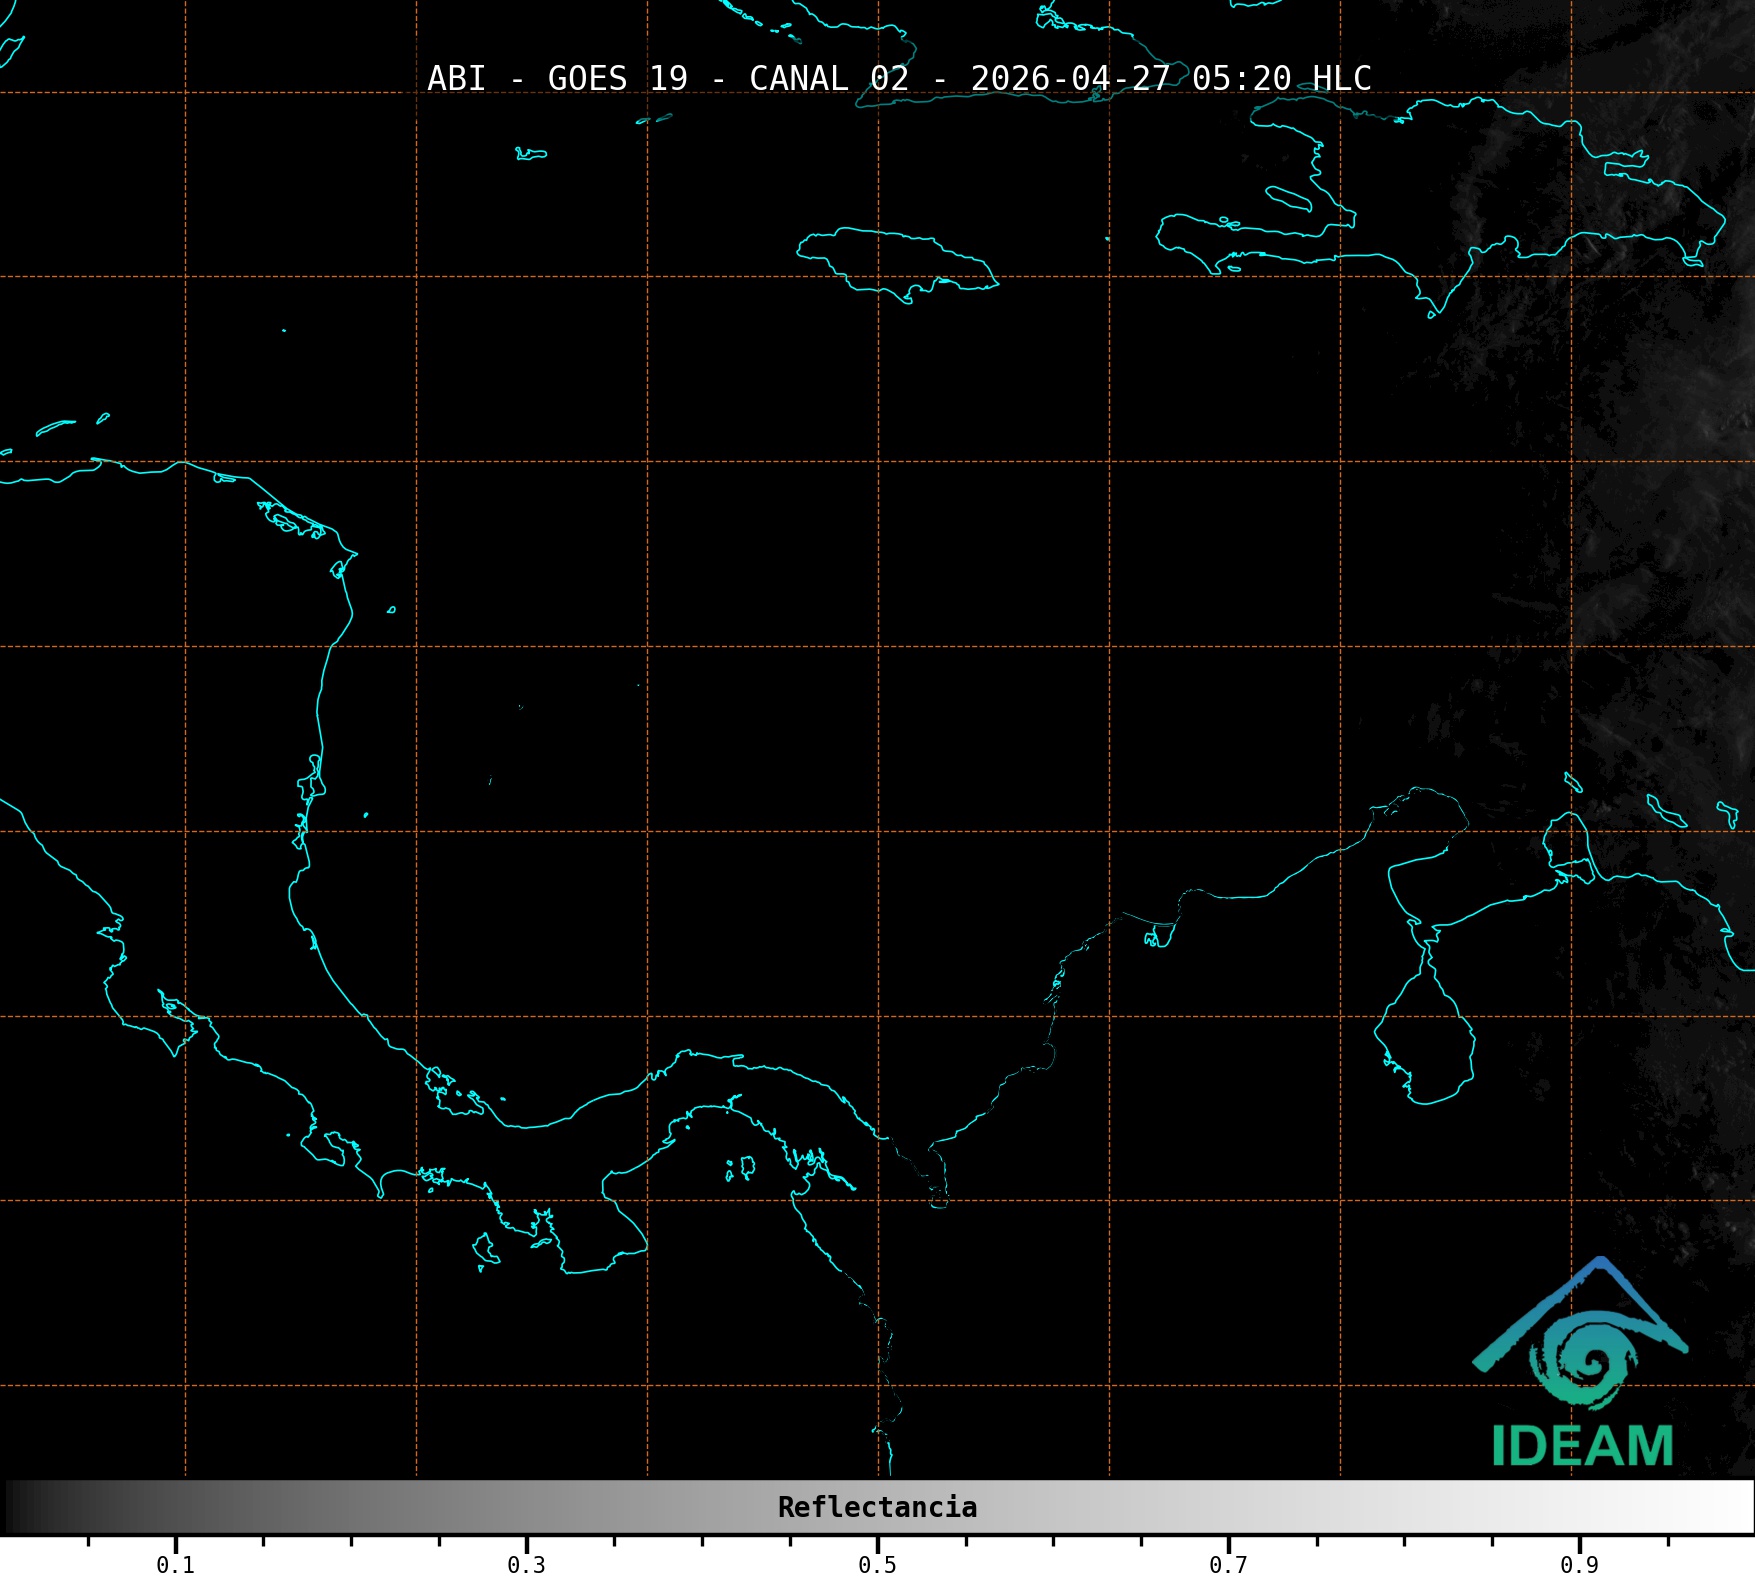Screen dimensions: 1755x1577
Task: Click the 0.7 colorbar tick label
Action: (x=1228, y=1565)
